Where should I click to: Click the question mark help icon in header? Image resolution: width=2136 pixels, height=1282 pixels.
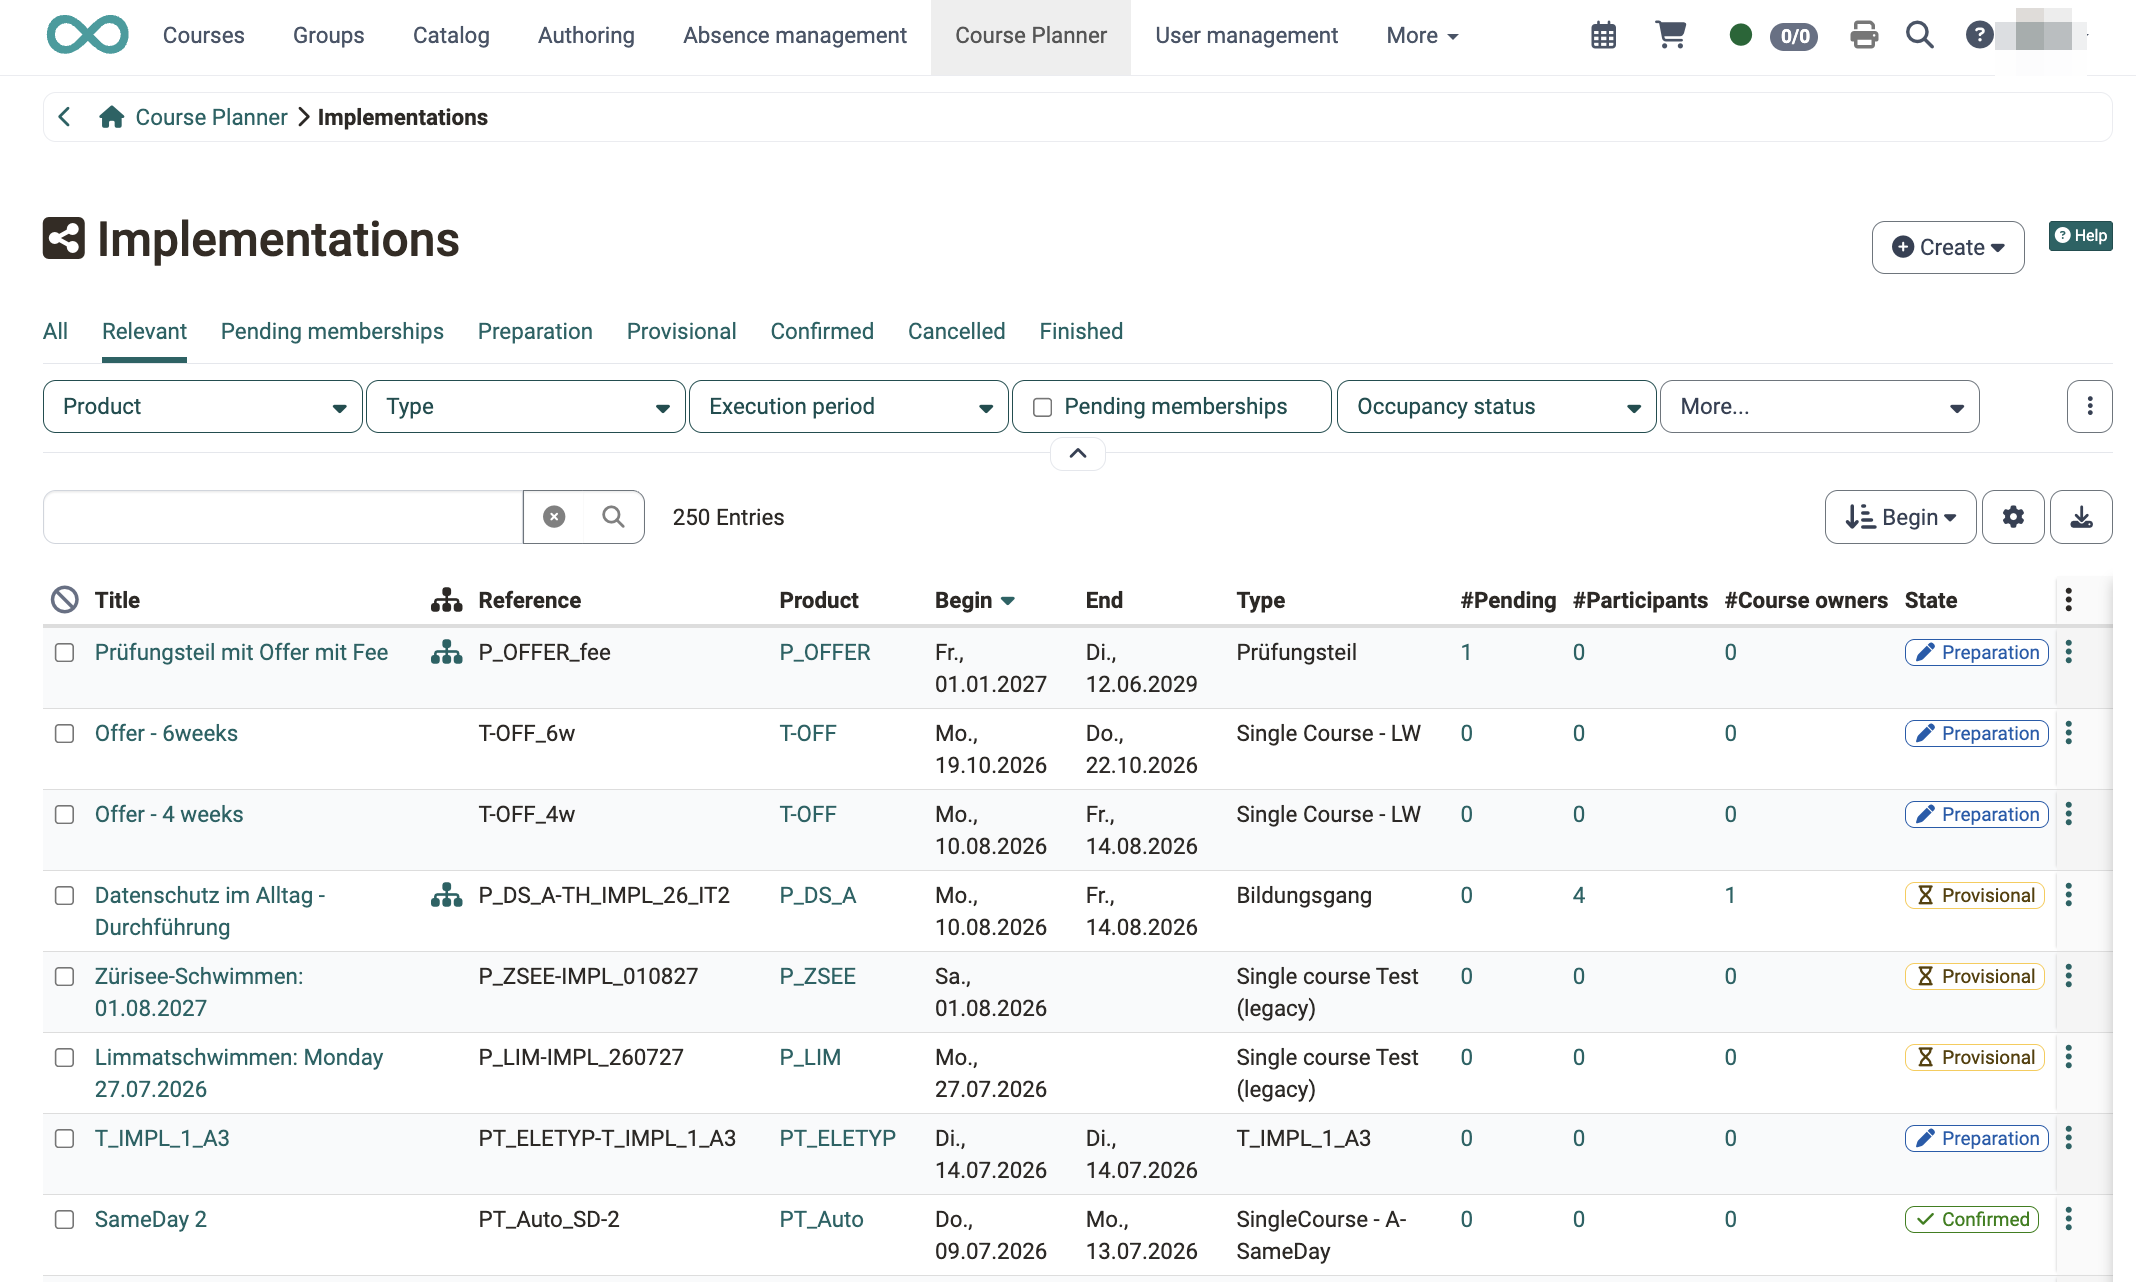click(1978, 36)
